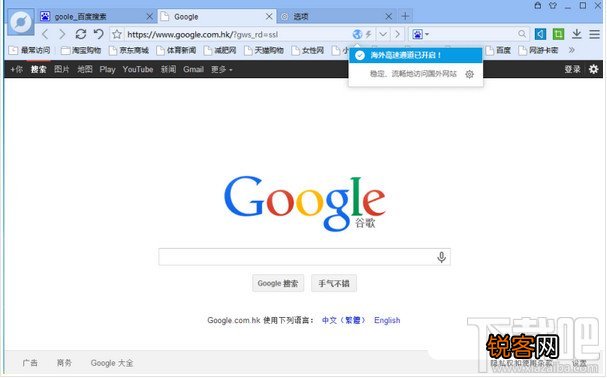Click the address bar URL field
Image resolution: width=607 pixels, height=378 pixels.
[237, 34]
